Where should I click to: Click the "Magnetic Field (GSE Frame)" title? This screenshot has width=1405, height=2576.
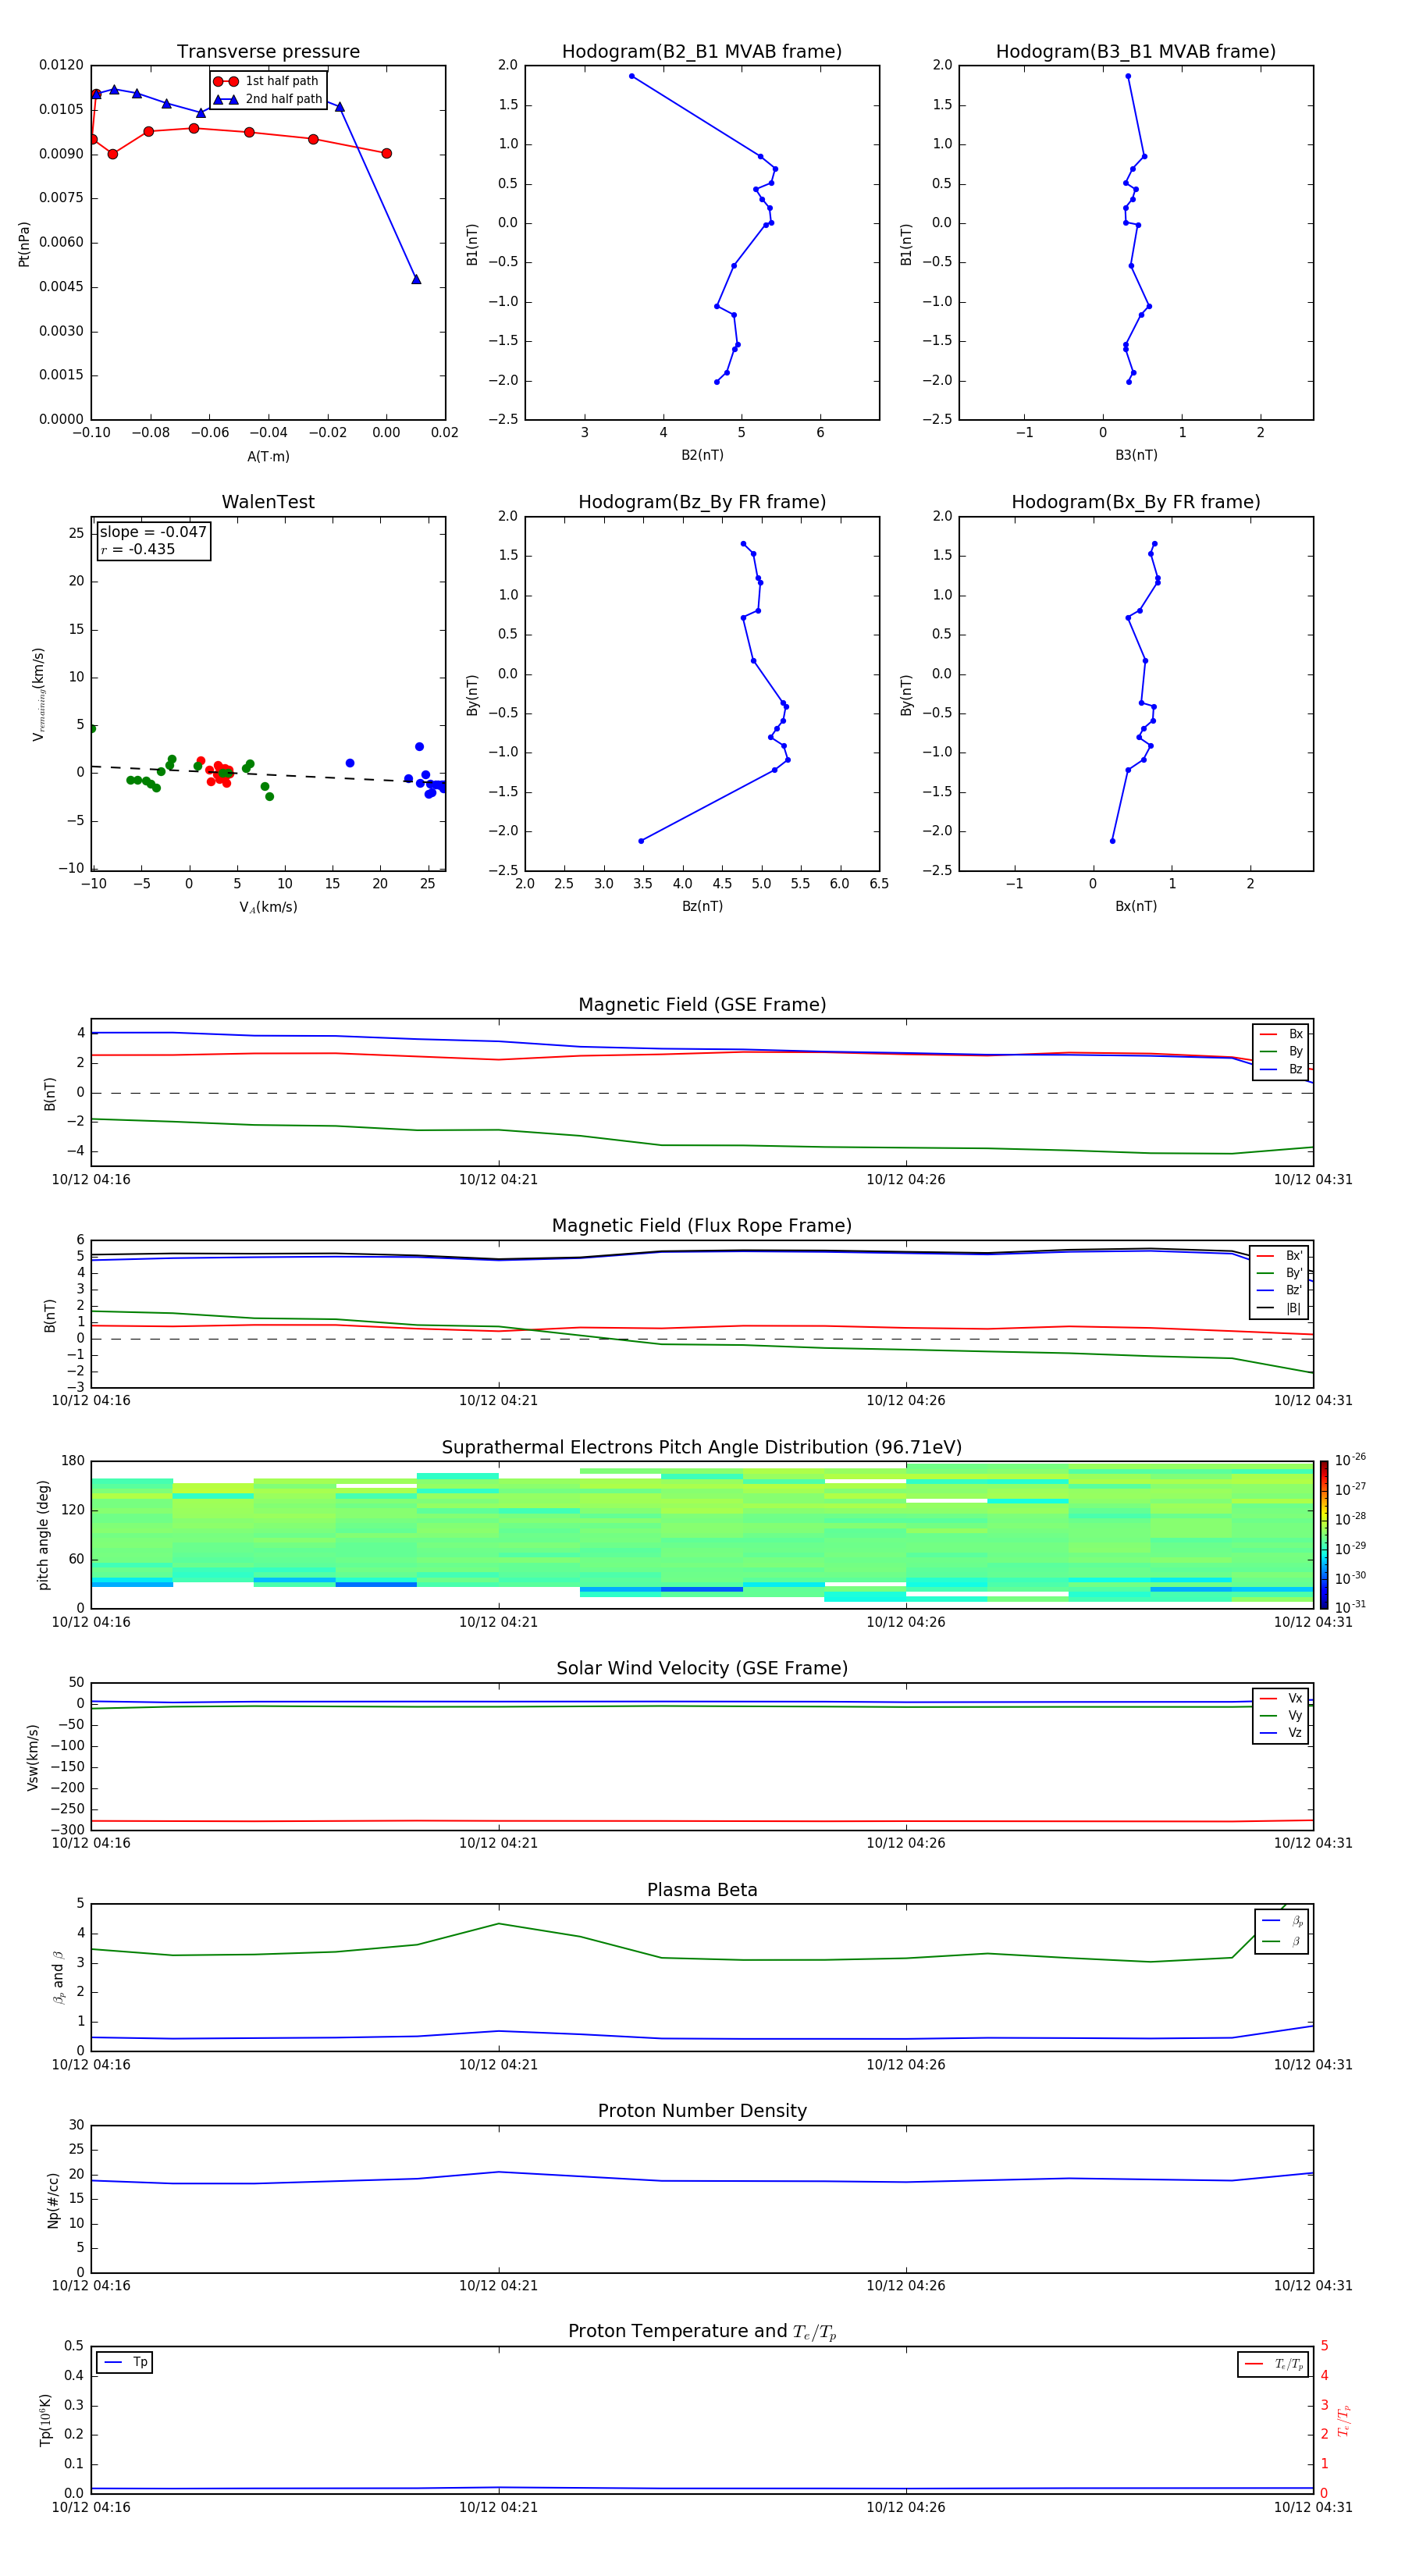(x=702, y=1005)
